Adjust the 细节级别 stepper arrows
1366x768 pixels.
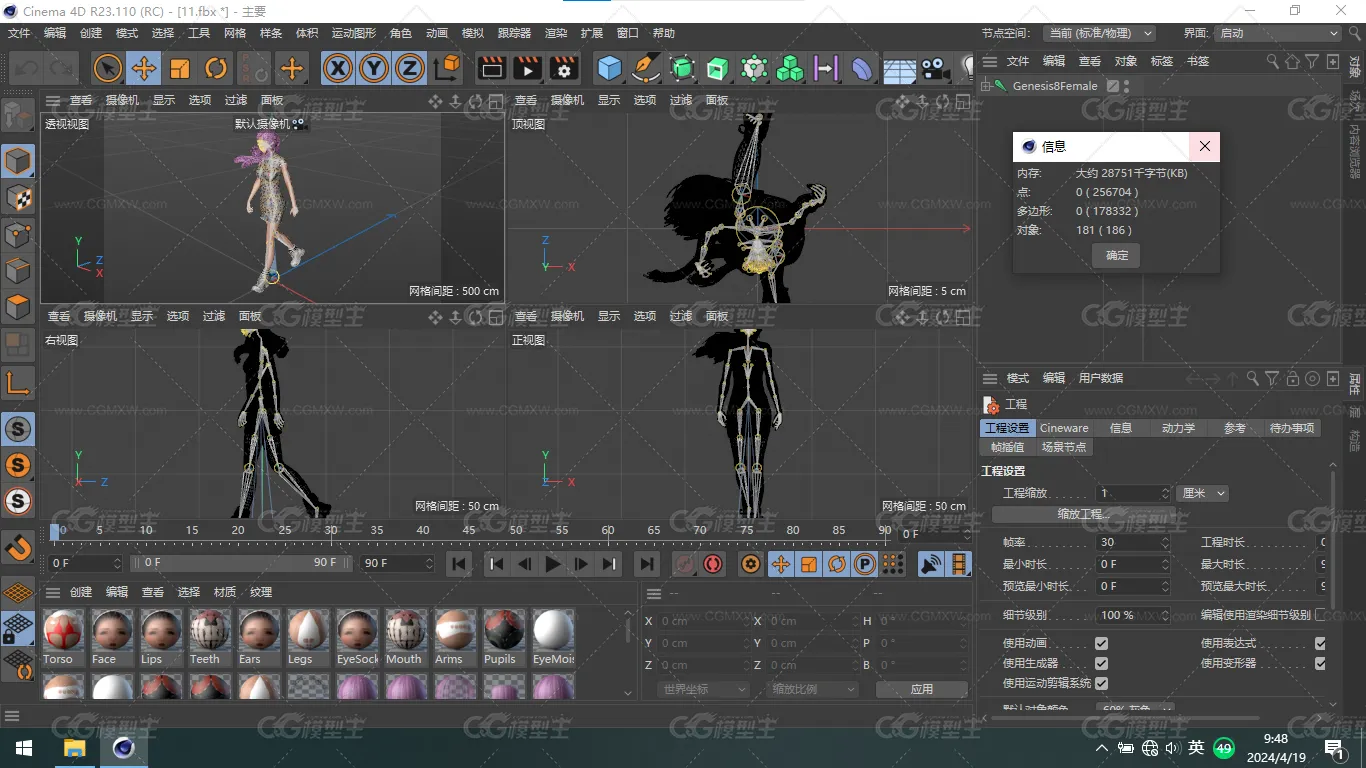tap(1165, 615)
